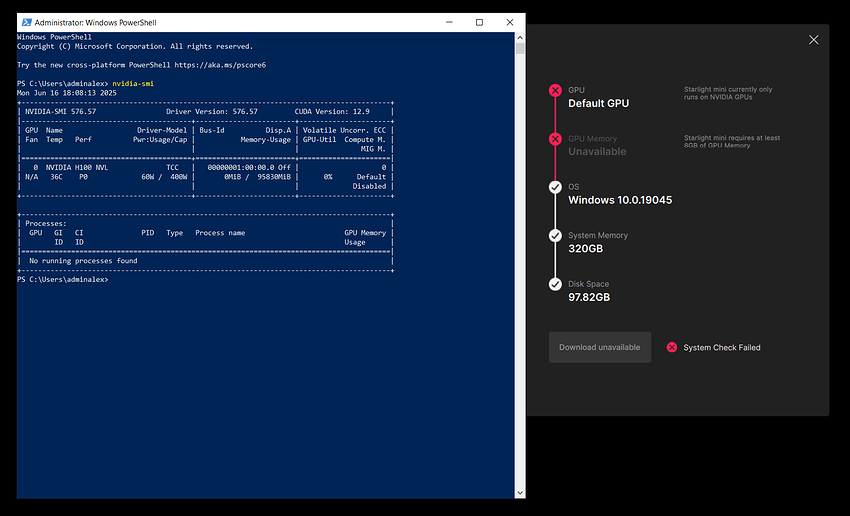Click the PowerShell window title text
The image size is (850, 516).
point(95,23)
